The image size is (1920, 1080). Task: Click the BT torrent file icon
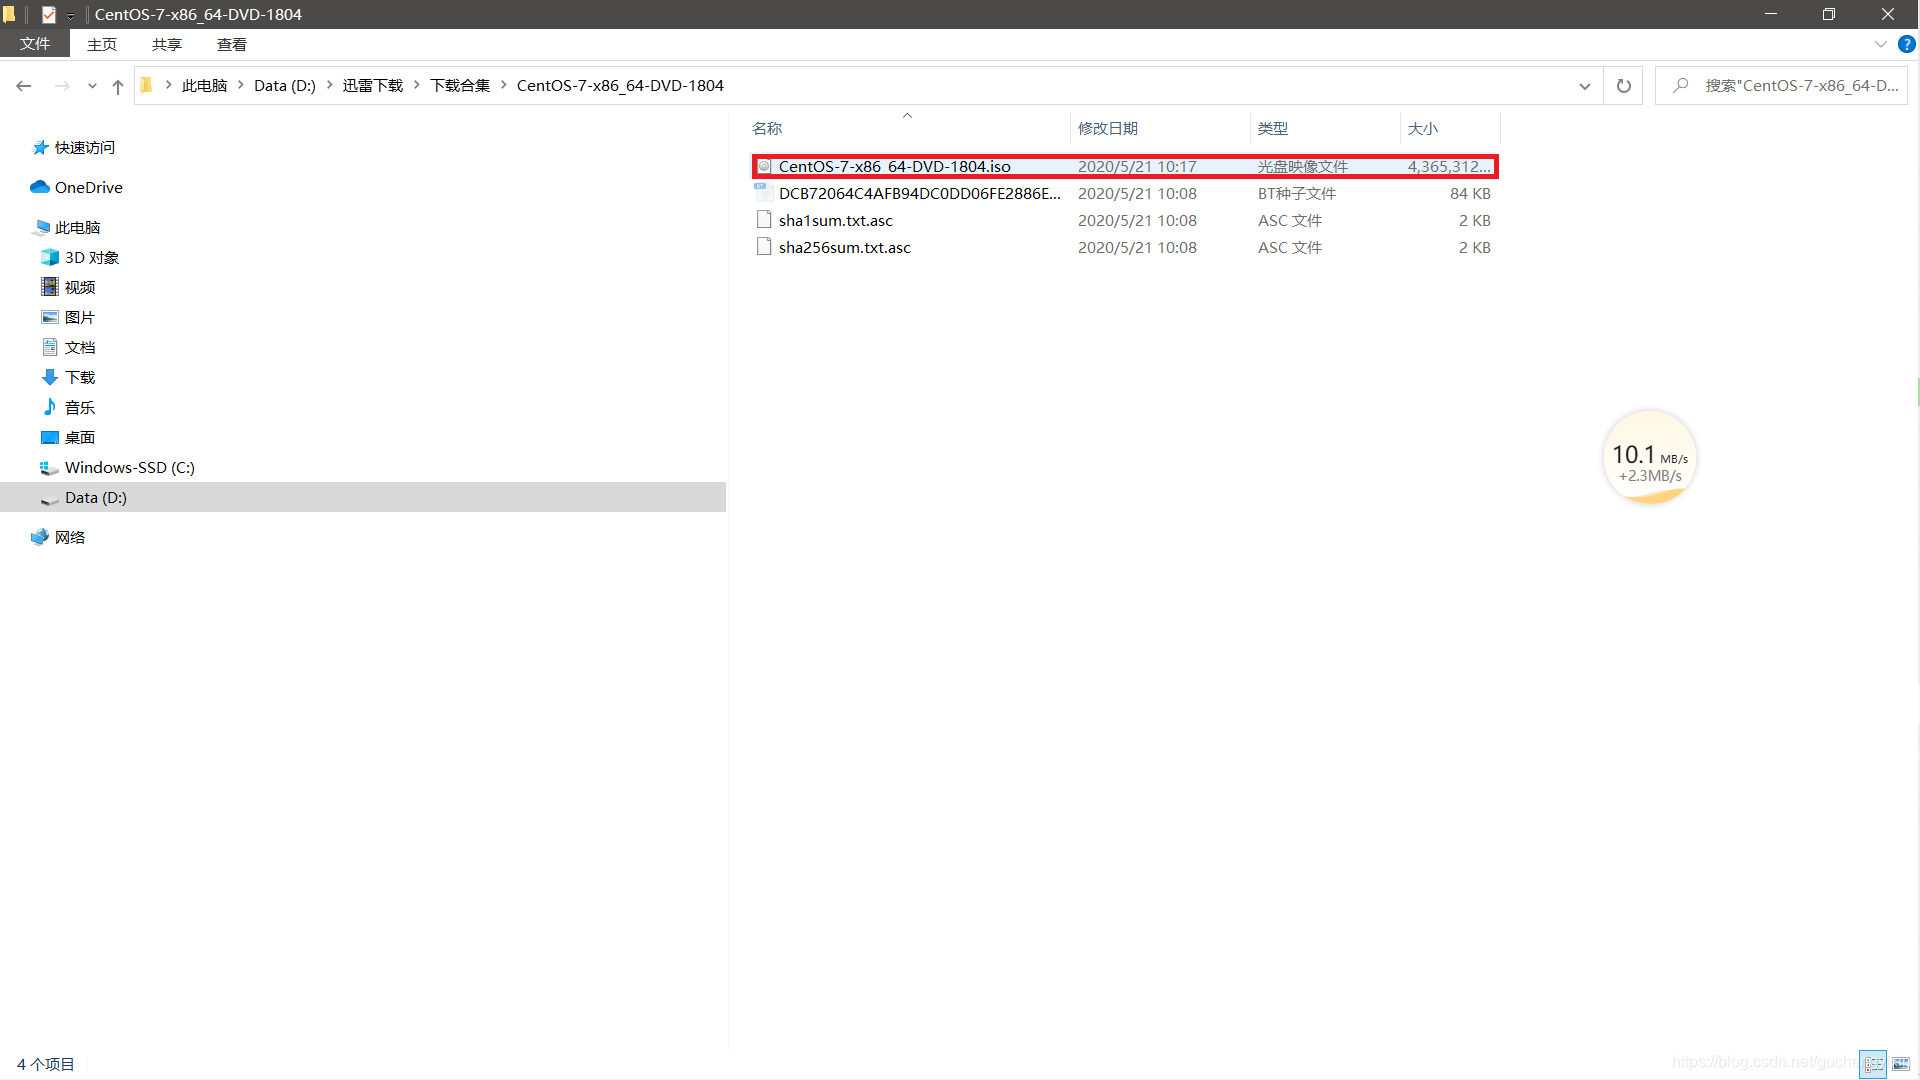764,192
